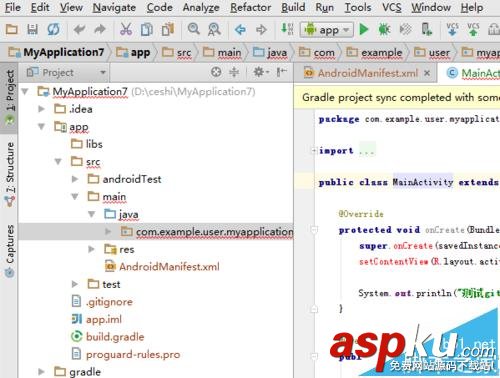Click the collapse all icon in Project panel

coord(234,72)
